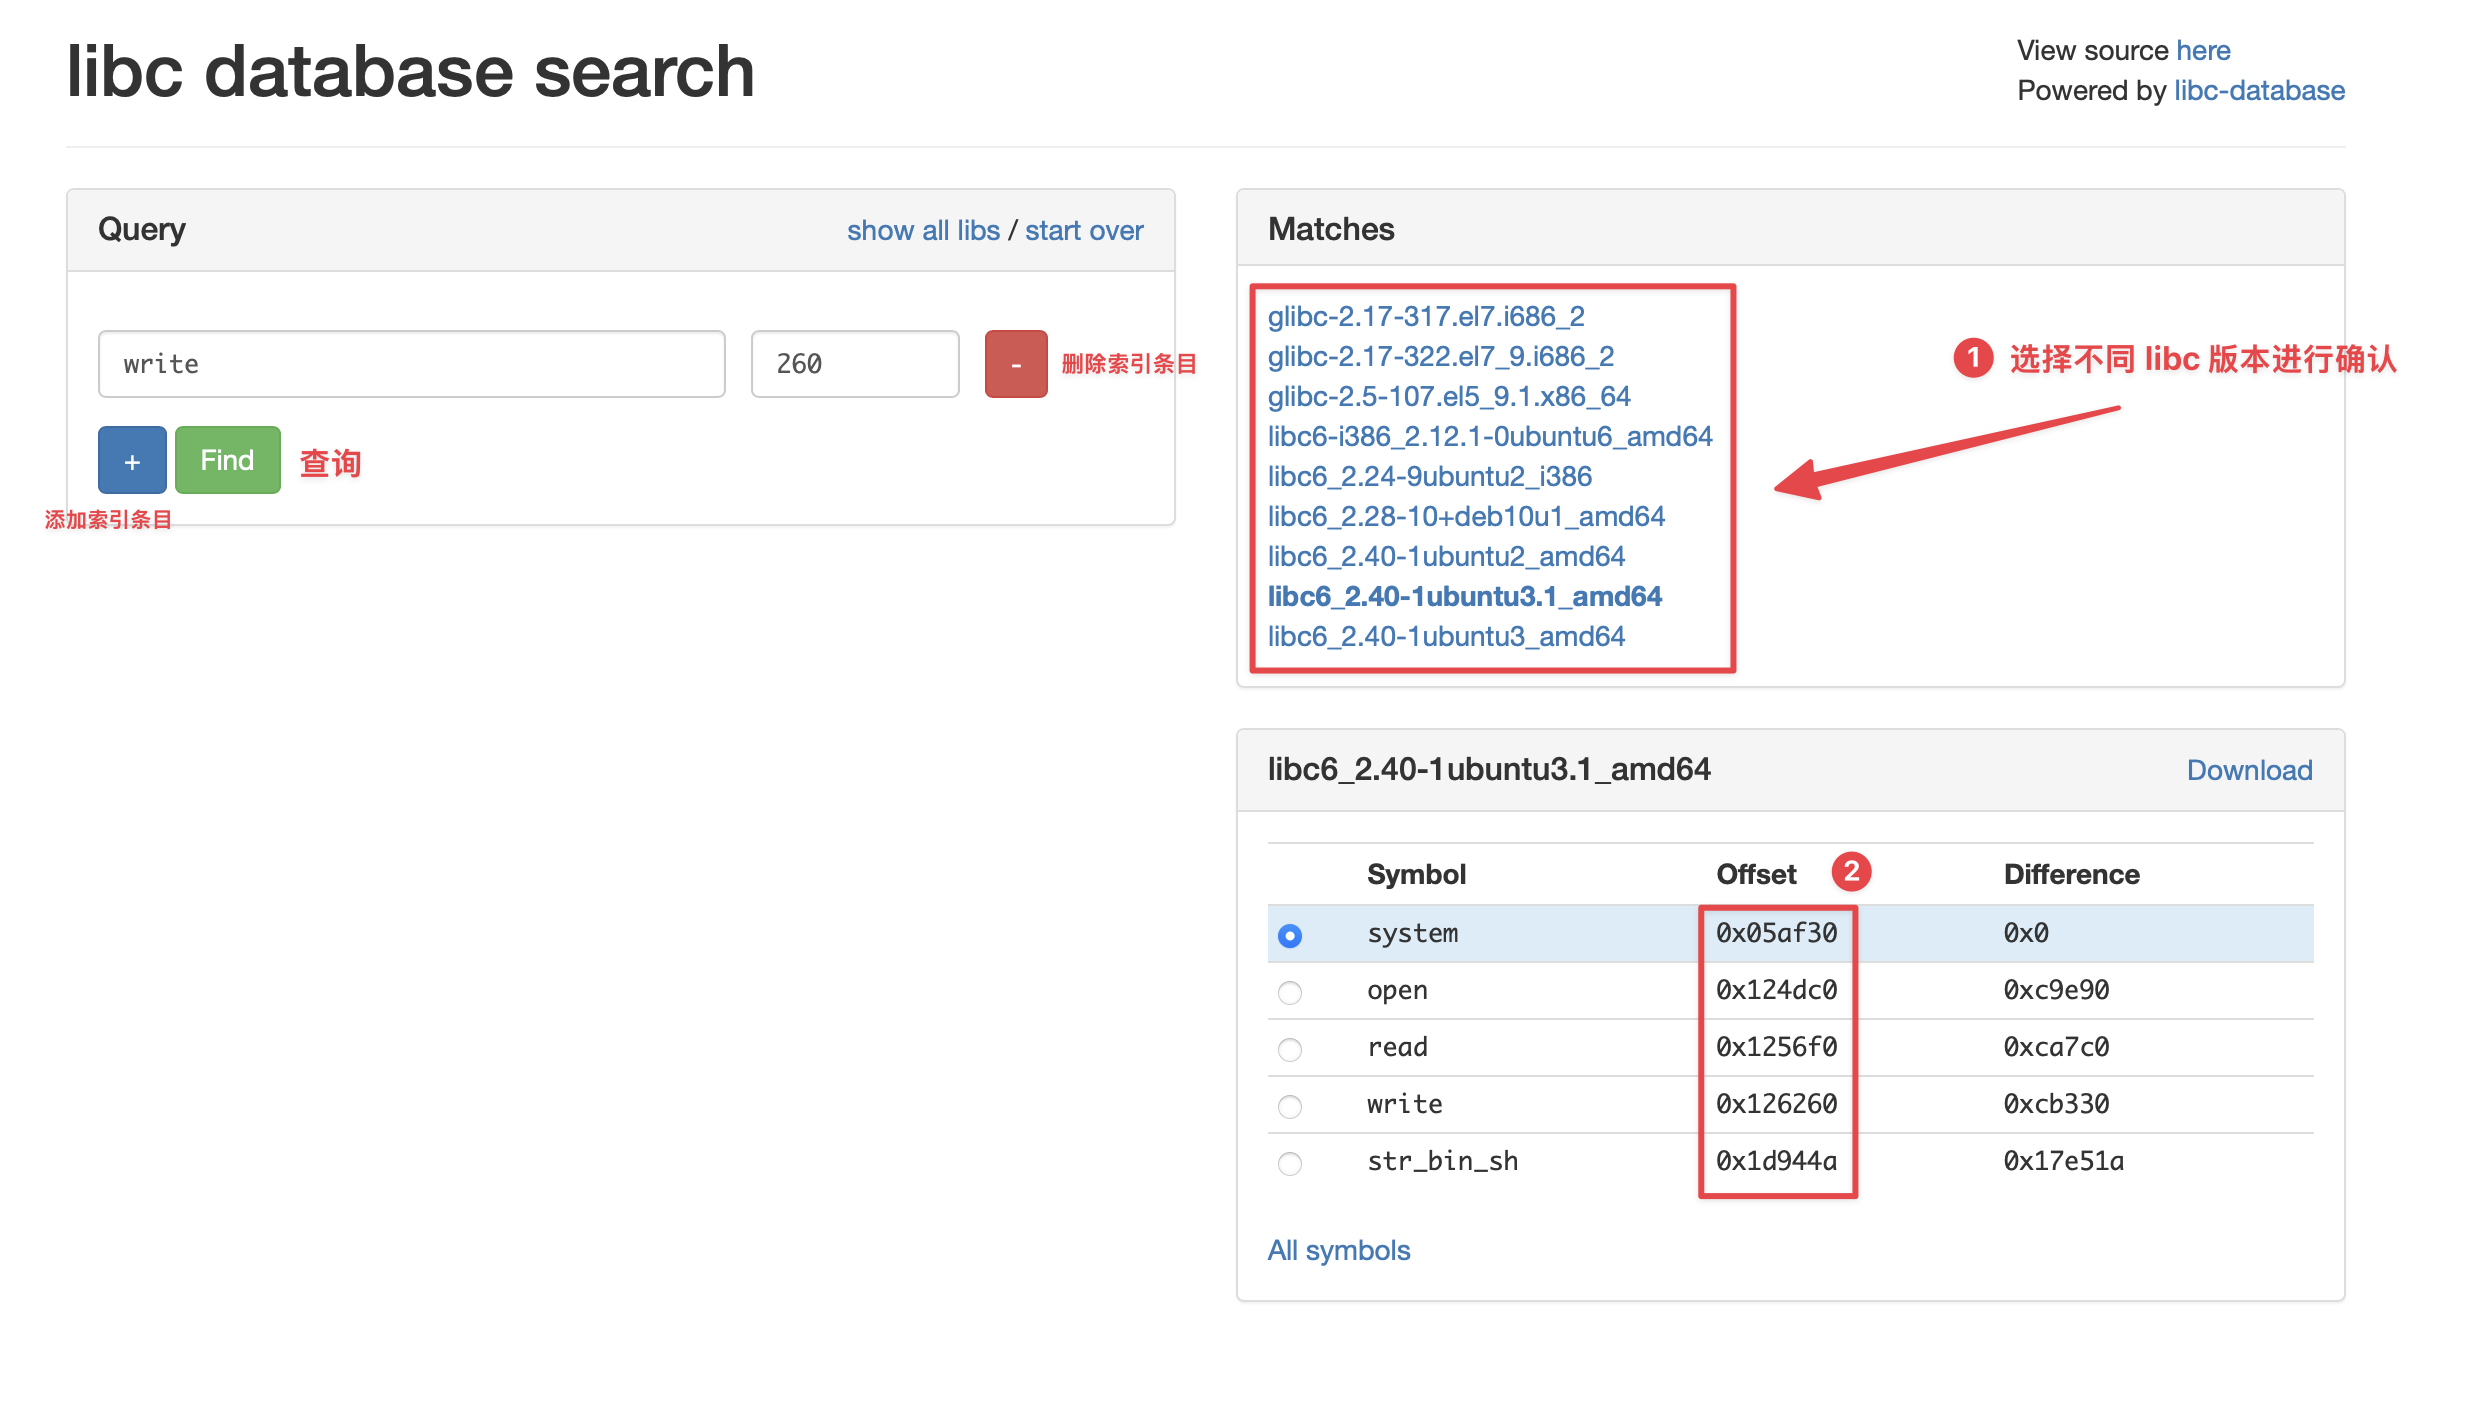Image resolution: width=2468 pixels, height=1412 pixels.
Task: Click the View source here link
Action: [x=2203, y=50]
